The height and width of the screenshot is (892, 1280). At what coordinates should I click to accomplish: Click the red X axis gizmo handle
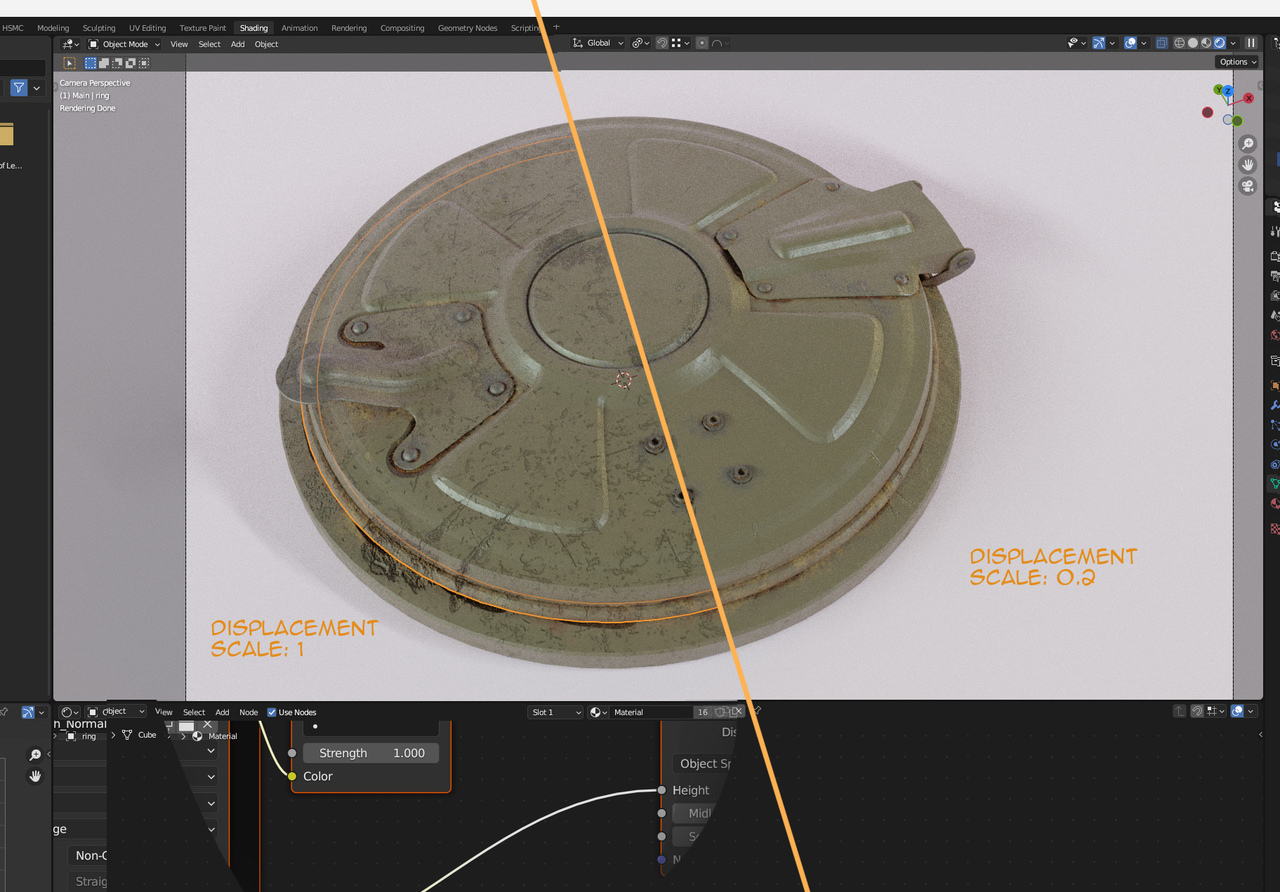point(1248,98)
